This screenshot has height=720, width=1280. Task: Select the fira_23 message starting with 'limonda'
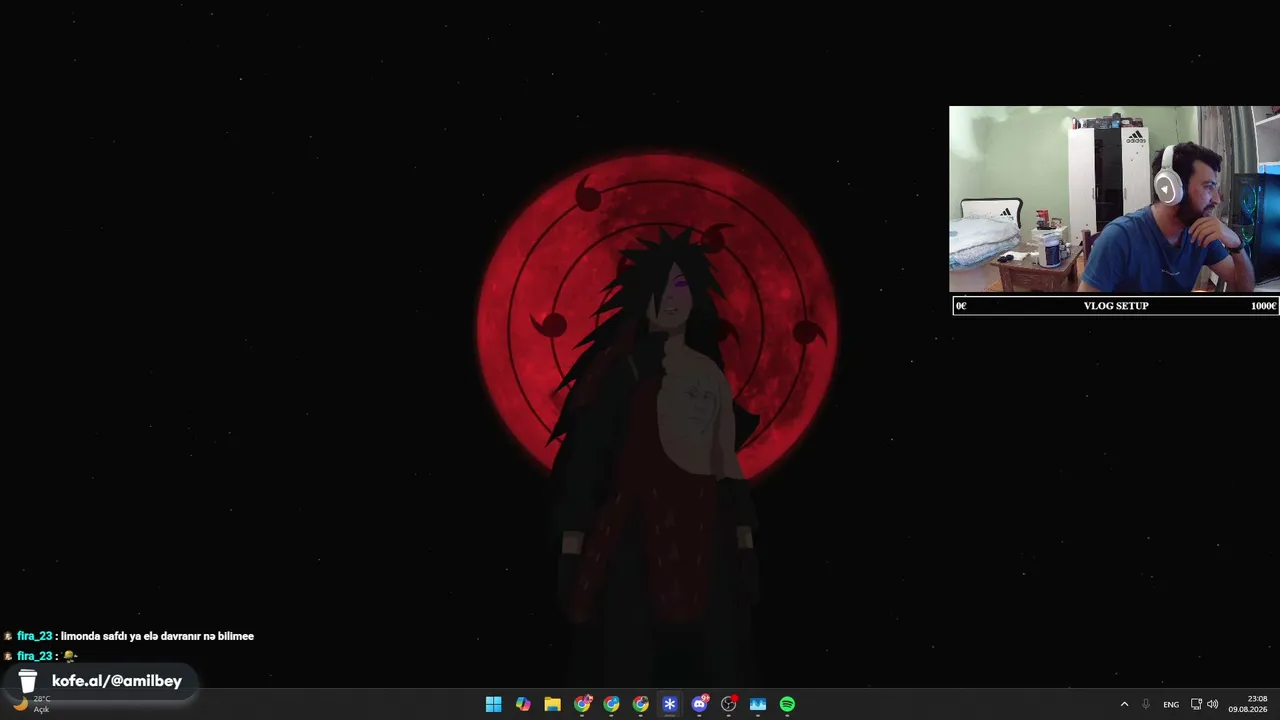[129, 636]
